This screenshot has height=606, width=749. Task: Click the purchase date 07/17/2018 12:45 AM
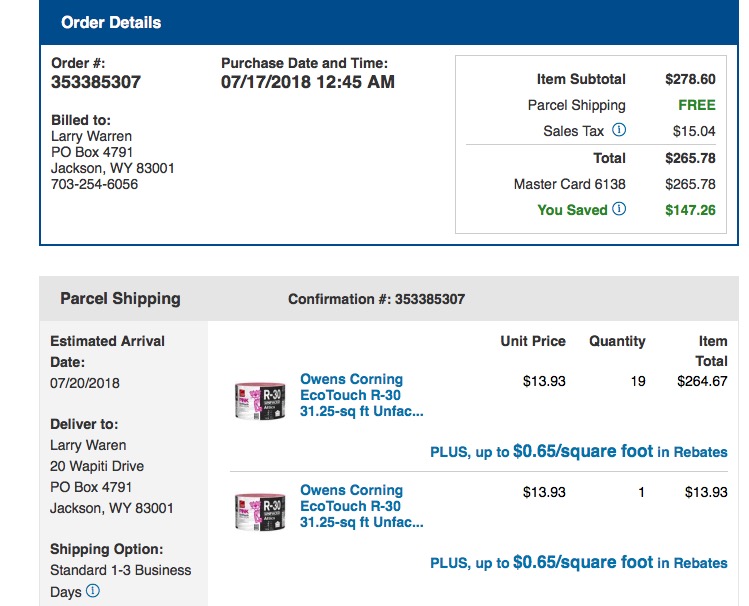(x=308, y=82)
